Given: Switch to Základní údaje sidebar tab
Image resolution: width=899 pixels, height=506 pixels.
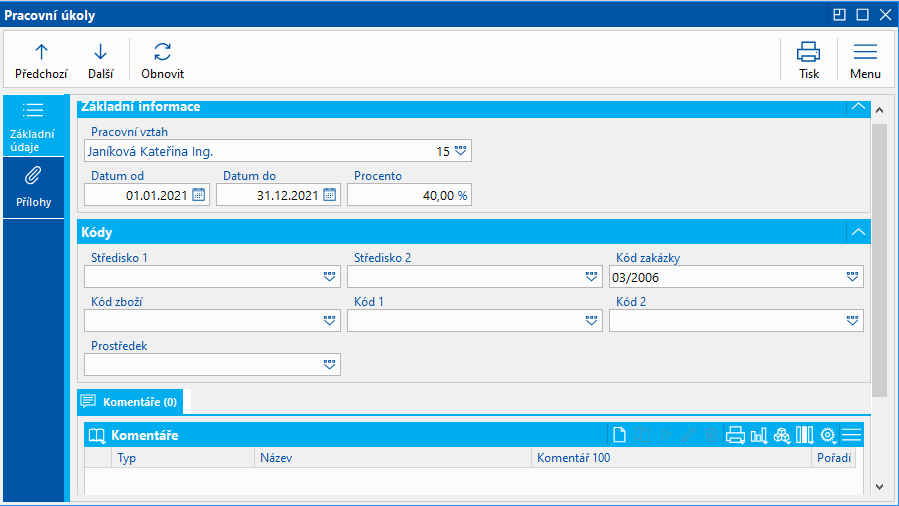Looking at the screenshot, I should click(x=33, y=125).
